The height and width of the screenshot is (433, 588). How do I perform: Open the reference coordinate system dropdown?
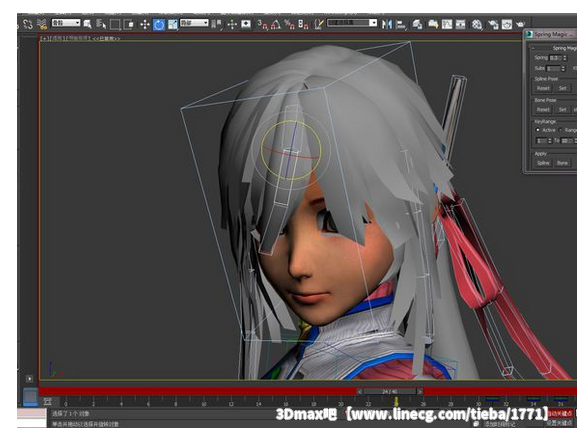[x=194, y=23]
